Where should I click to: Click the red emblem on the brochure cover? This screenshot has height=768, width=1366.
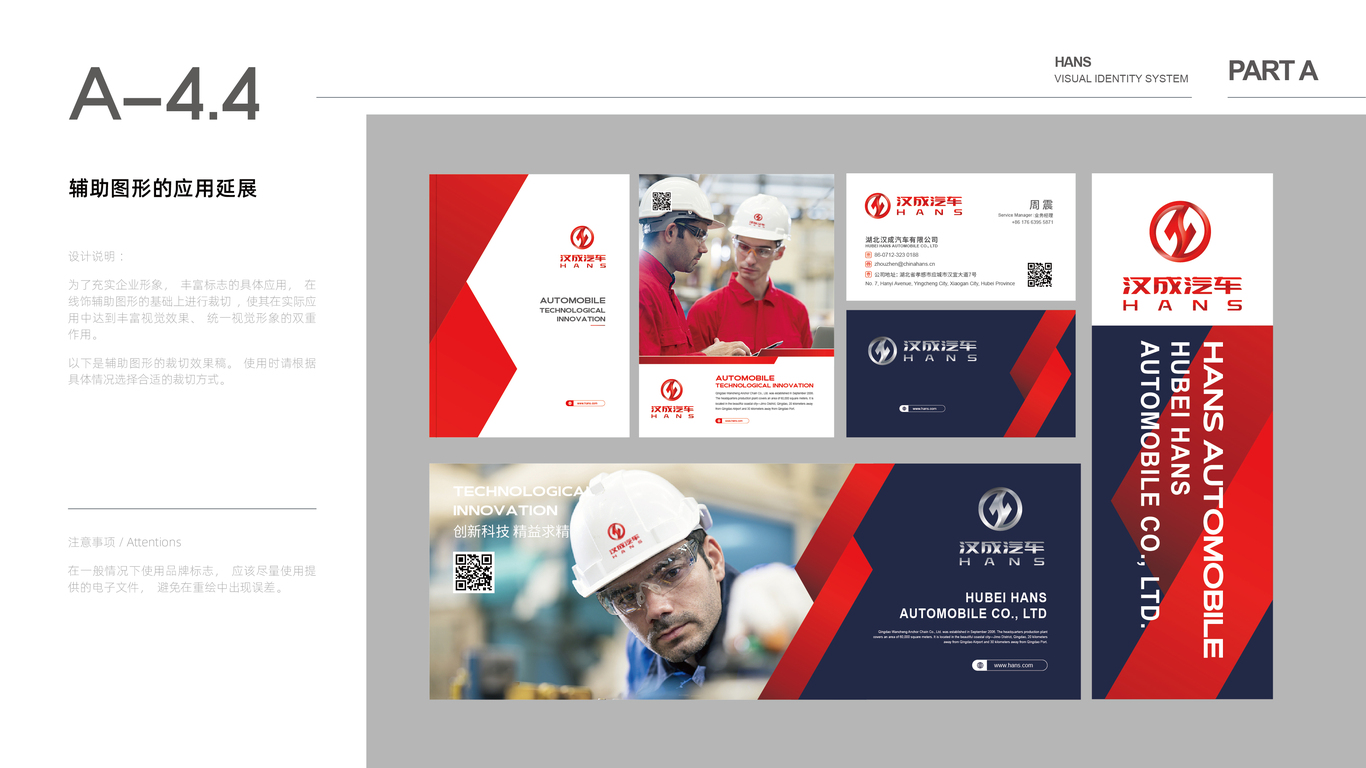(x=582, y=237)
